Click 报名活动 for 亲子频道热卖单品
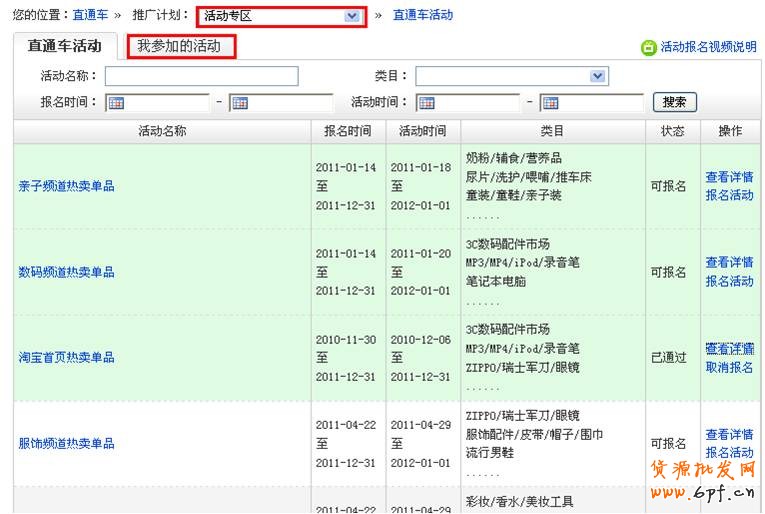Screen dimensions: 765x514 tap(729, 195)
